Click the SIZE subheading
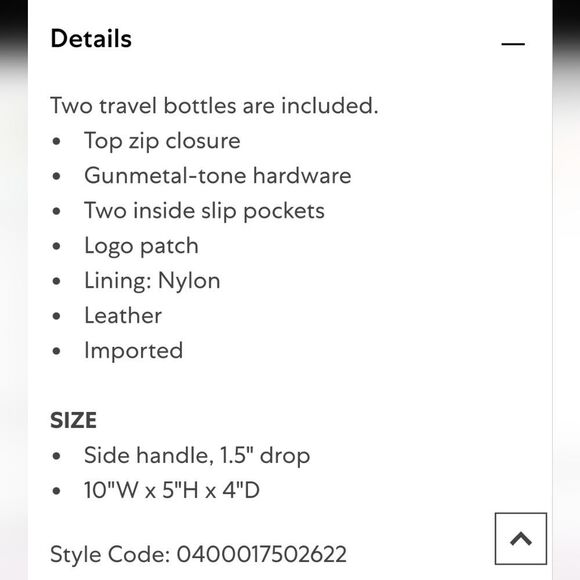Viewport: 580px width, 580px height. [74, 420]
